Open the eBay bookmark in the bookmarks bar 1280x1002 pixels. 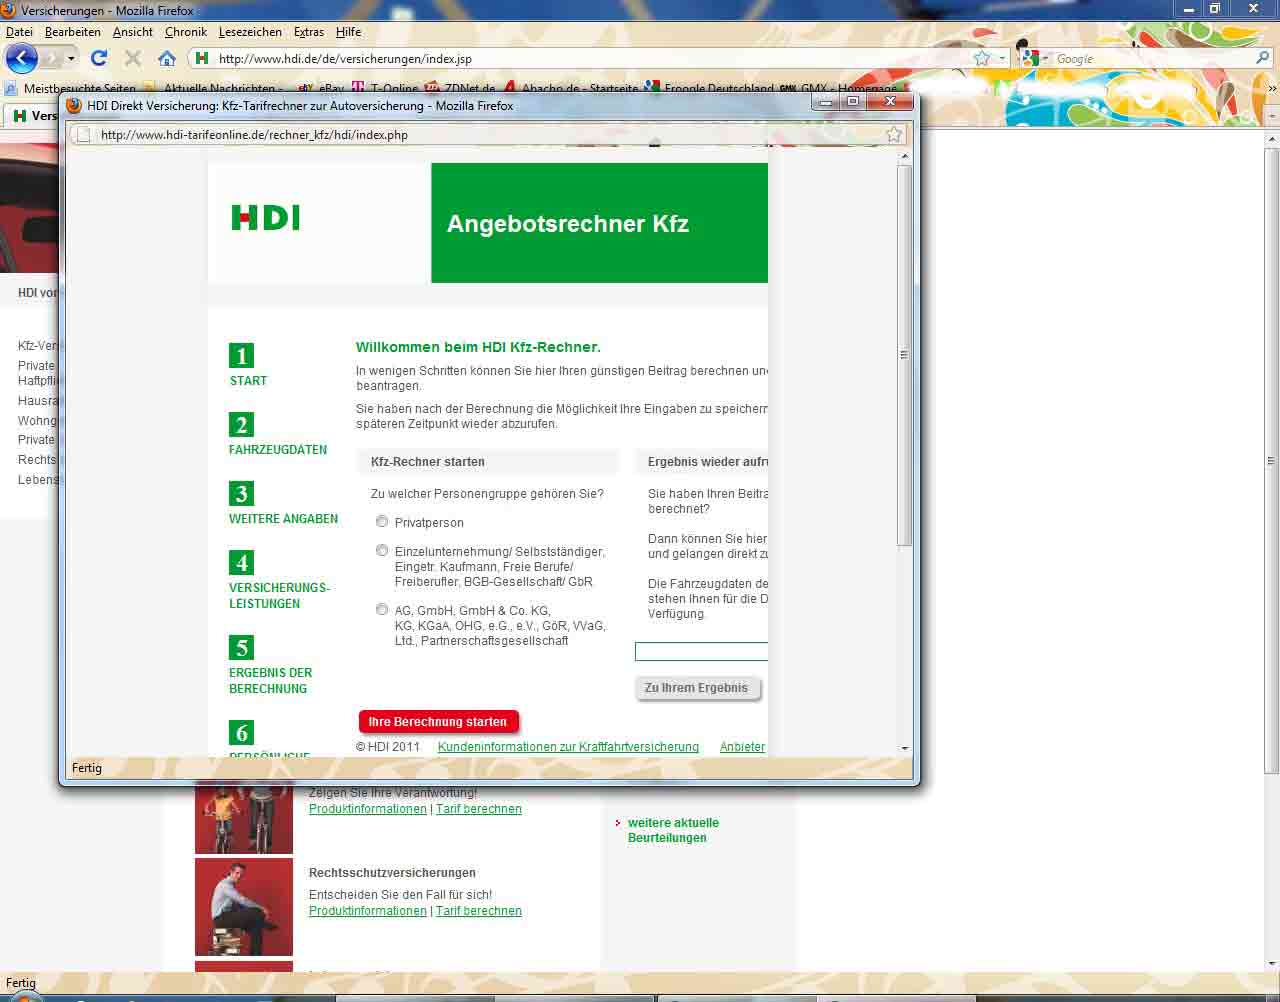coord(321,88)
